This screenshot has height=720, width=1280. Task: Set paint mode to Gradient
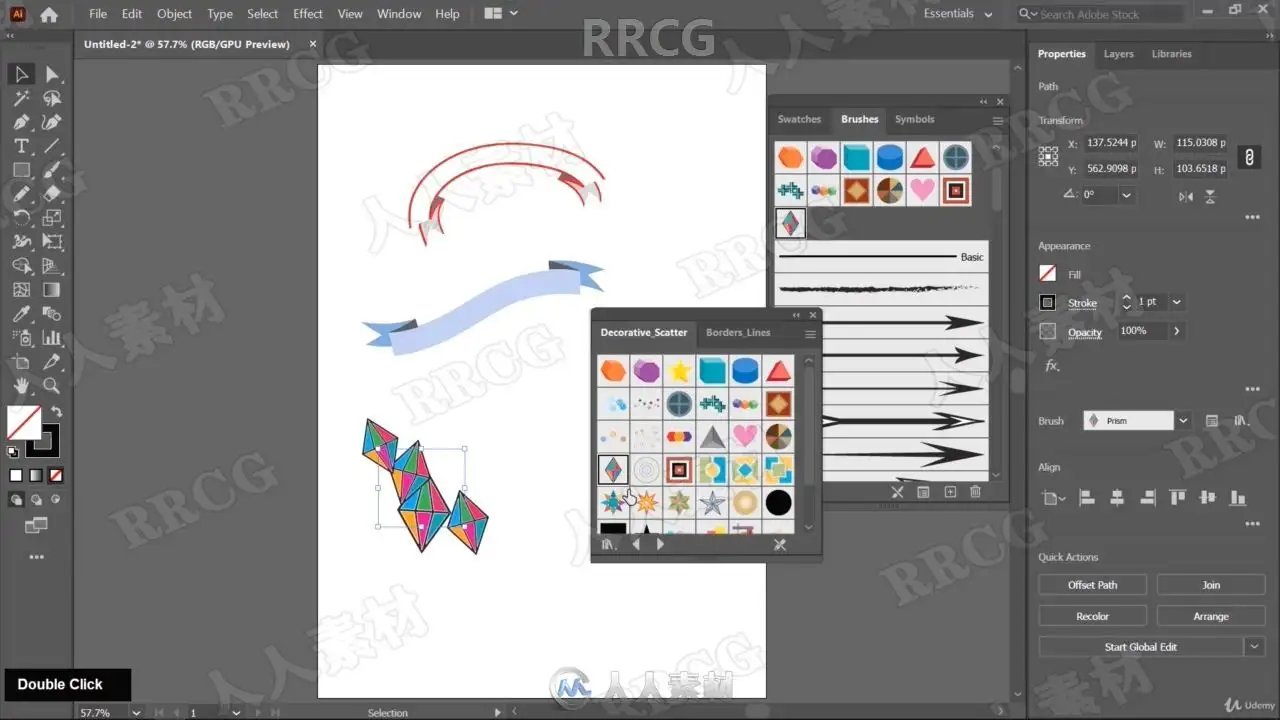coord(36,475)
